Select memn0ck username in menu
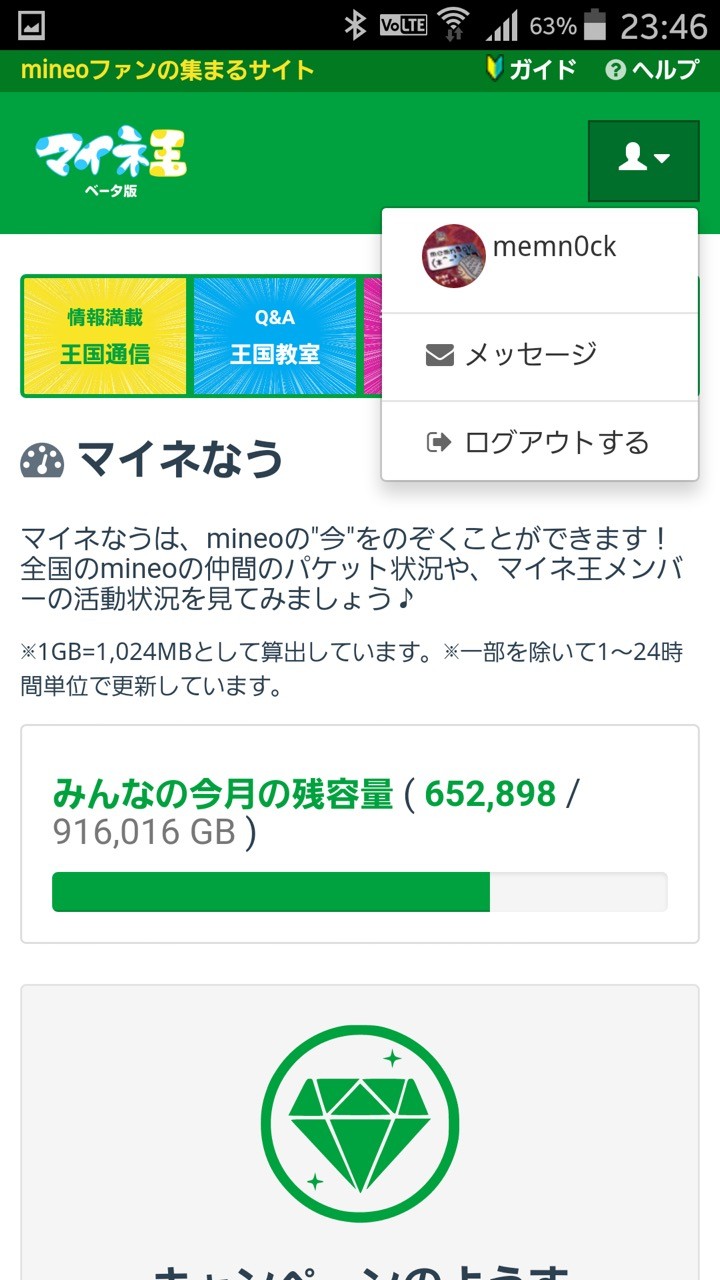This screenshot has height=1280, width=720. tap(555, 247)
